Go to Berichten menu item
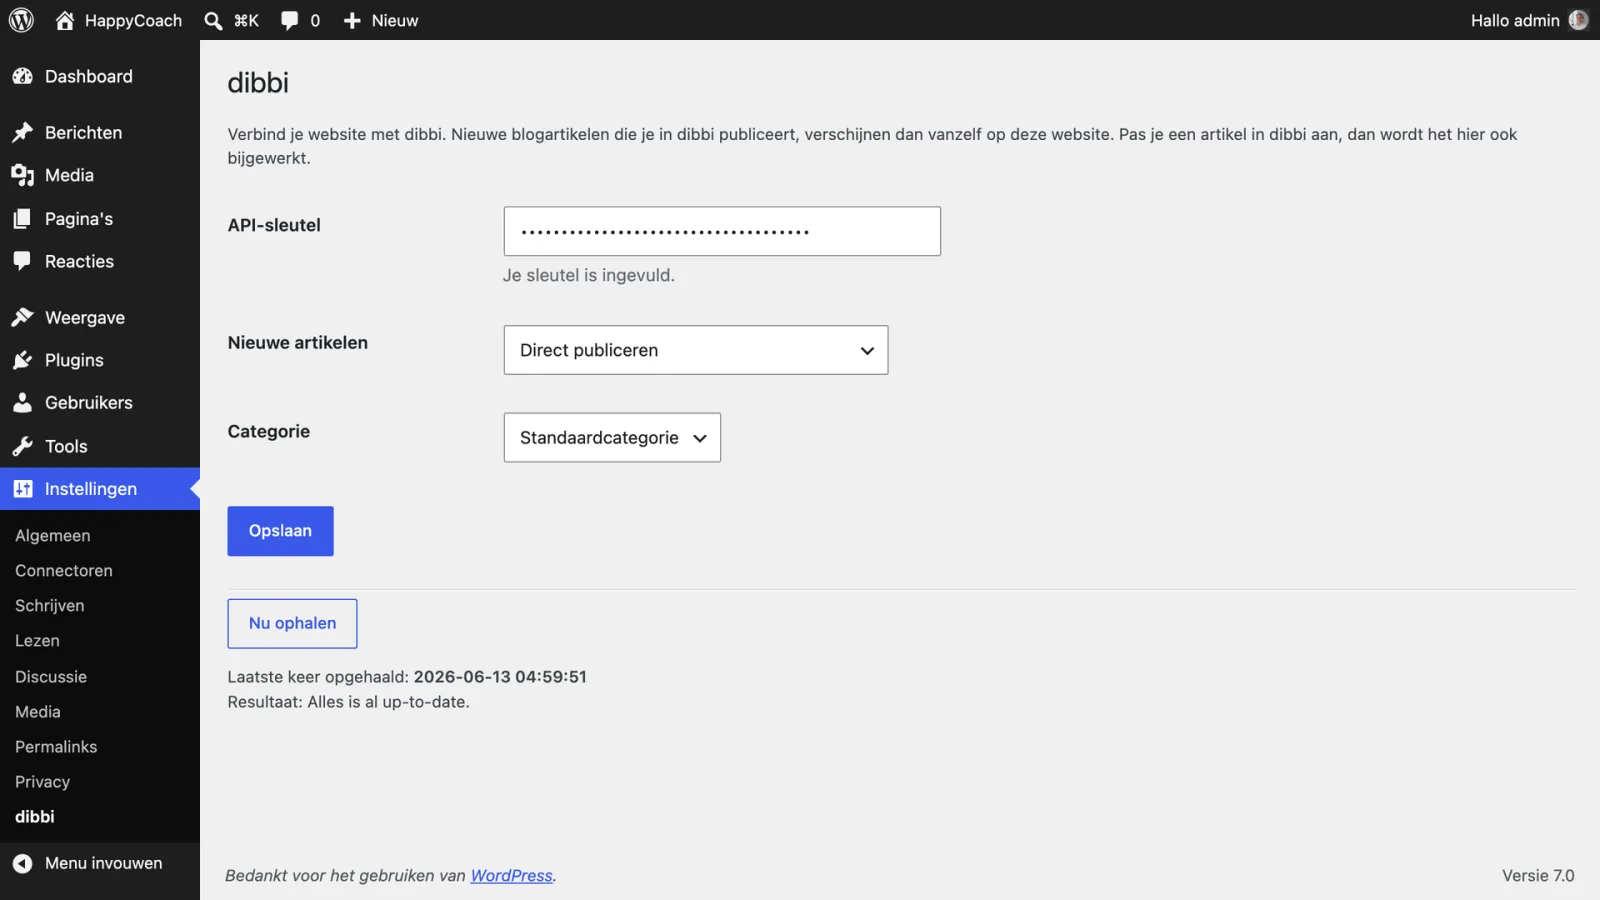Image resolution: width=1600 pixels, height=900 pixels. pos(100,132)
